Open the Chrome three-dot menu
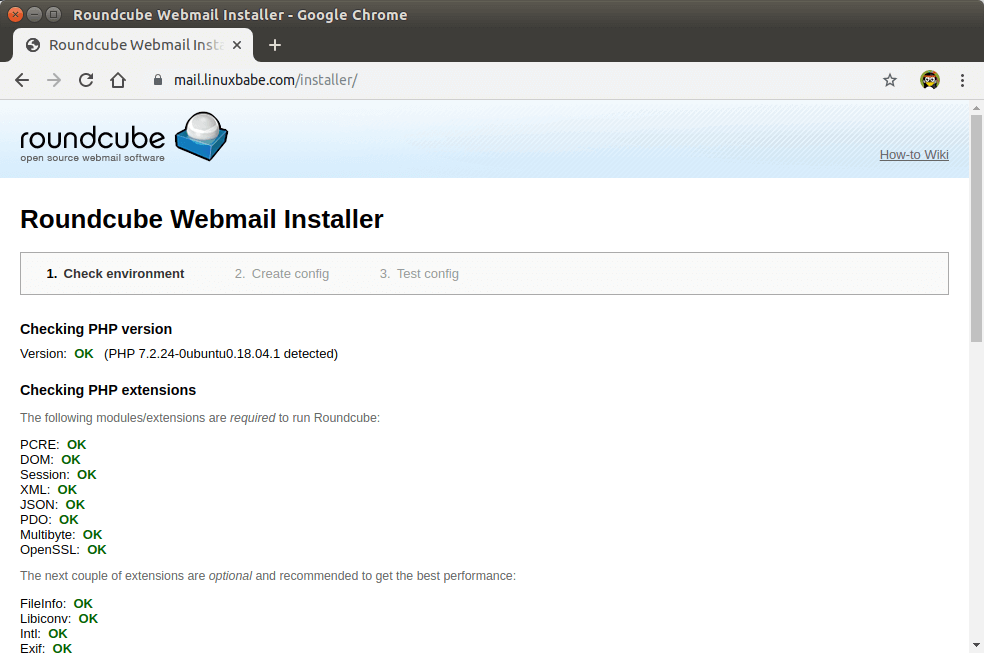The height and width of the screenshot is (653, 984). point(962,80)
